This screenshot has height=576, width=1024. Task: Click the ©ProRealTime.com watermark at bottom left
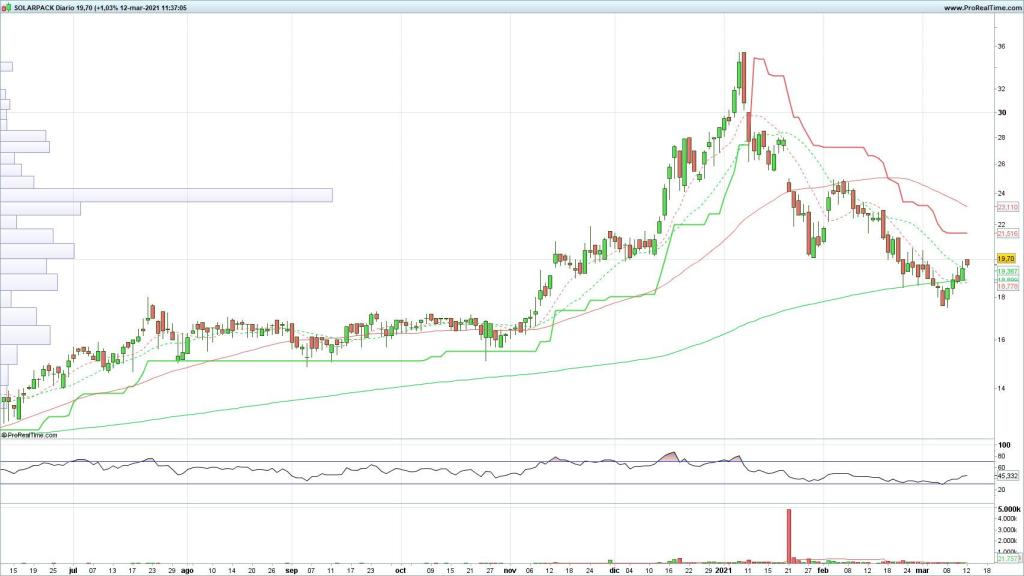click(29, 435)
